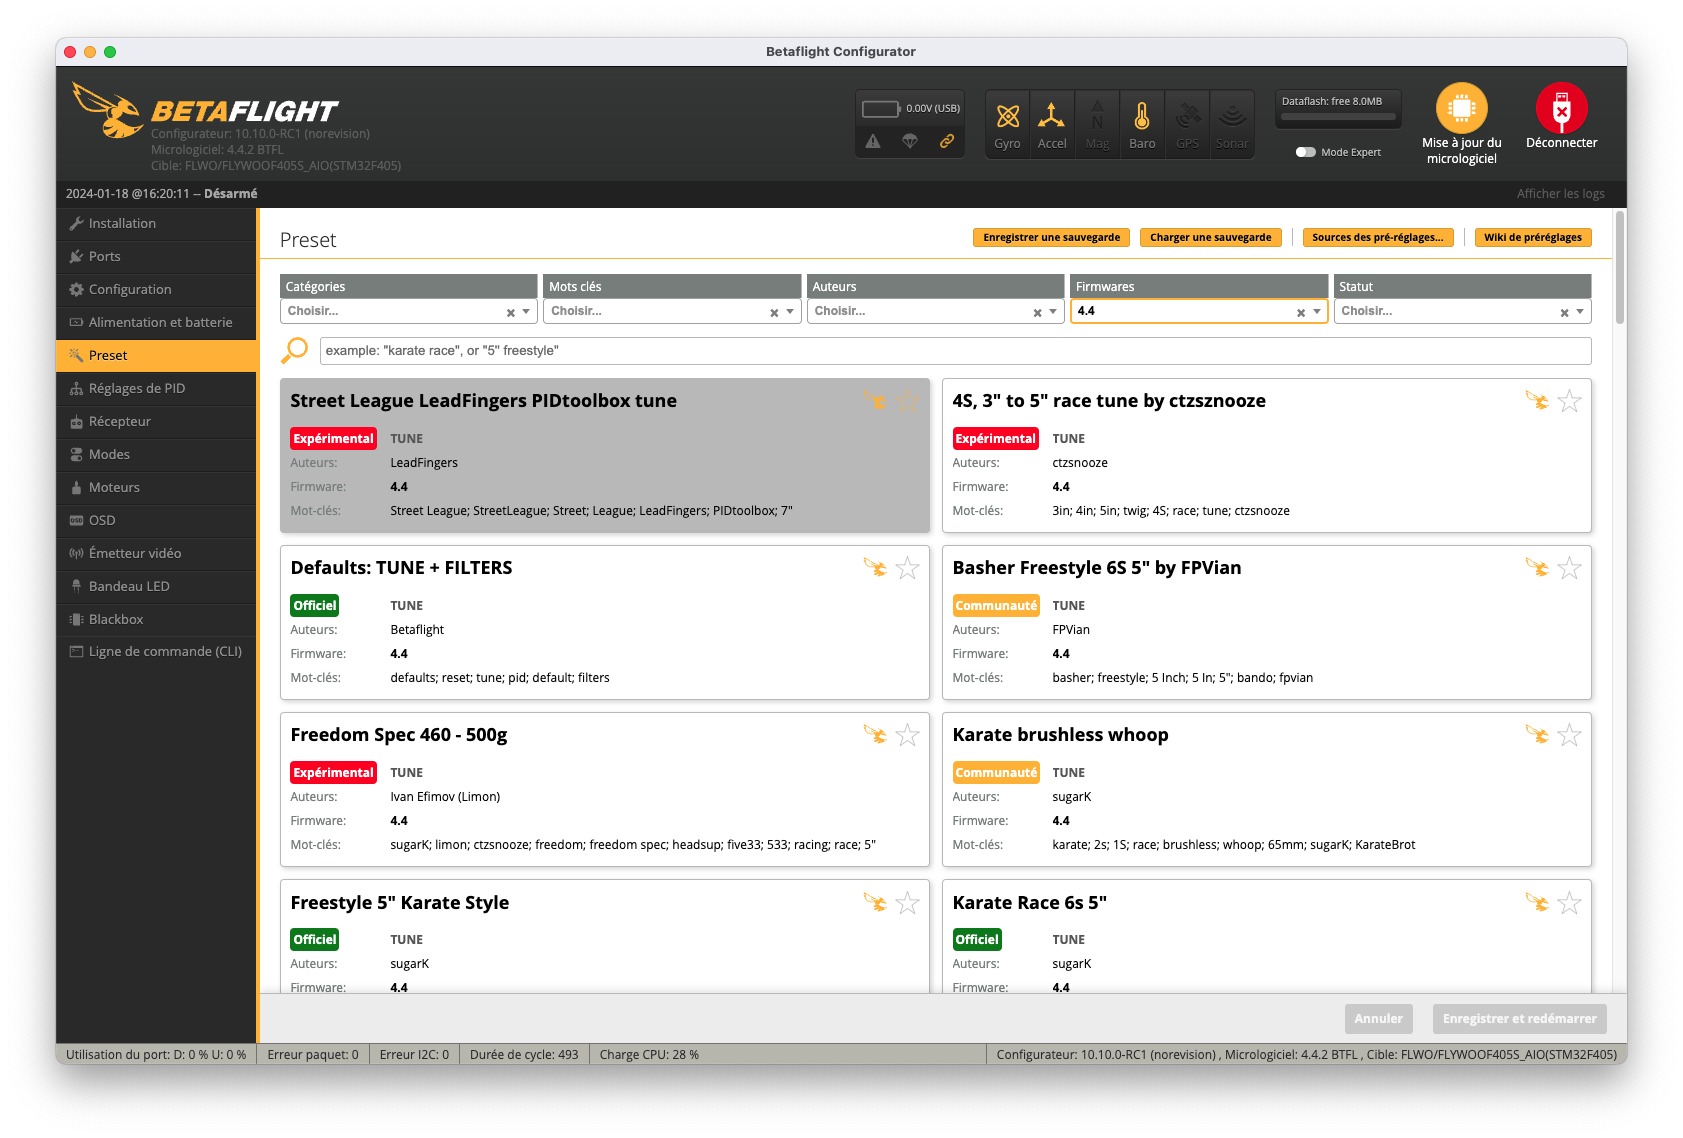
Task: Click Charger une sauvegarde button
Action: coord(1210,238)
